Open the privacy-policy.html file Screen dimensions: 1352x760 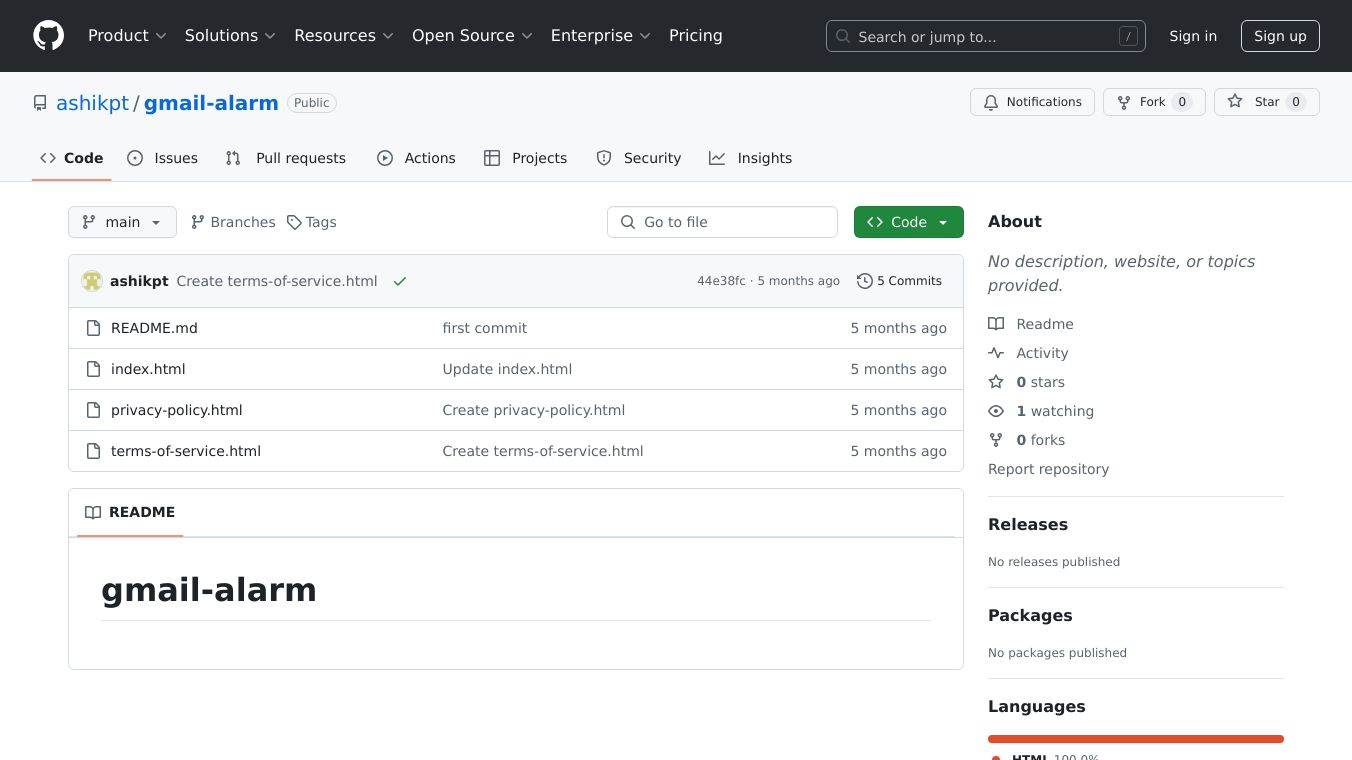[x=176, y=410]
